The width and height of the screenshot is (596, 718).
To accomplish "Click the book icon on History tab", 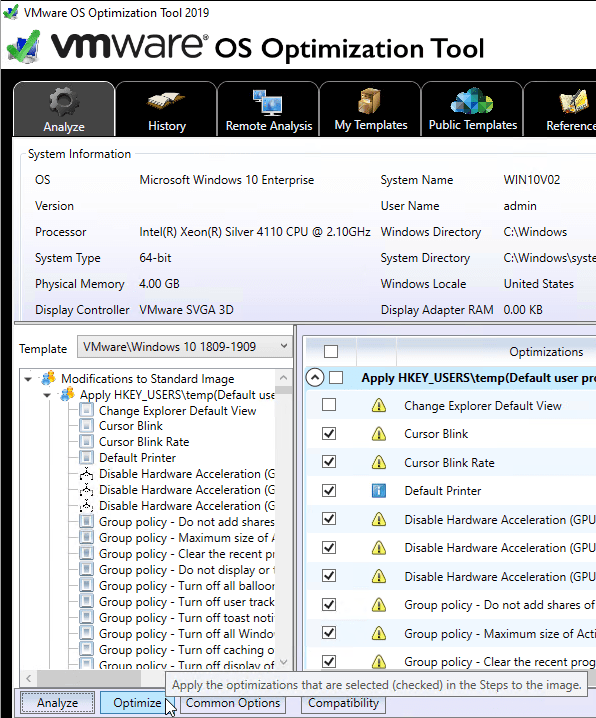I will pyautogui.click(x=166, y=102).
